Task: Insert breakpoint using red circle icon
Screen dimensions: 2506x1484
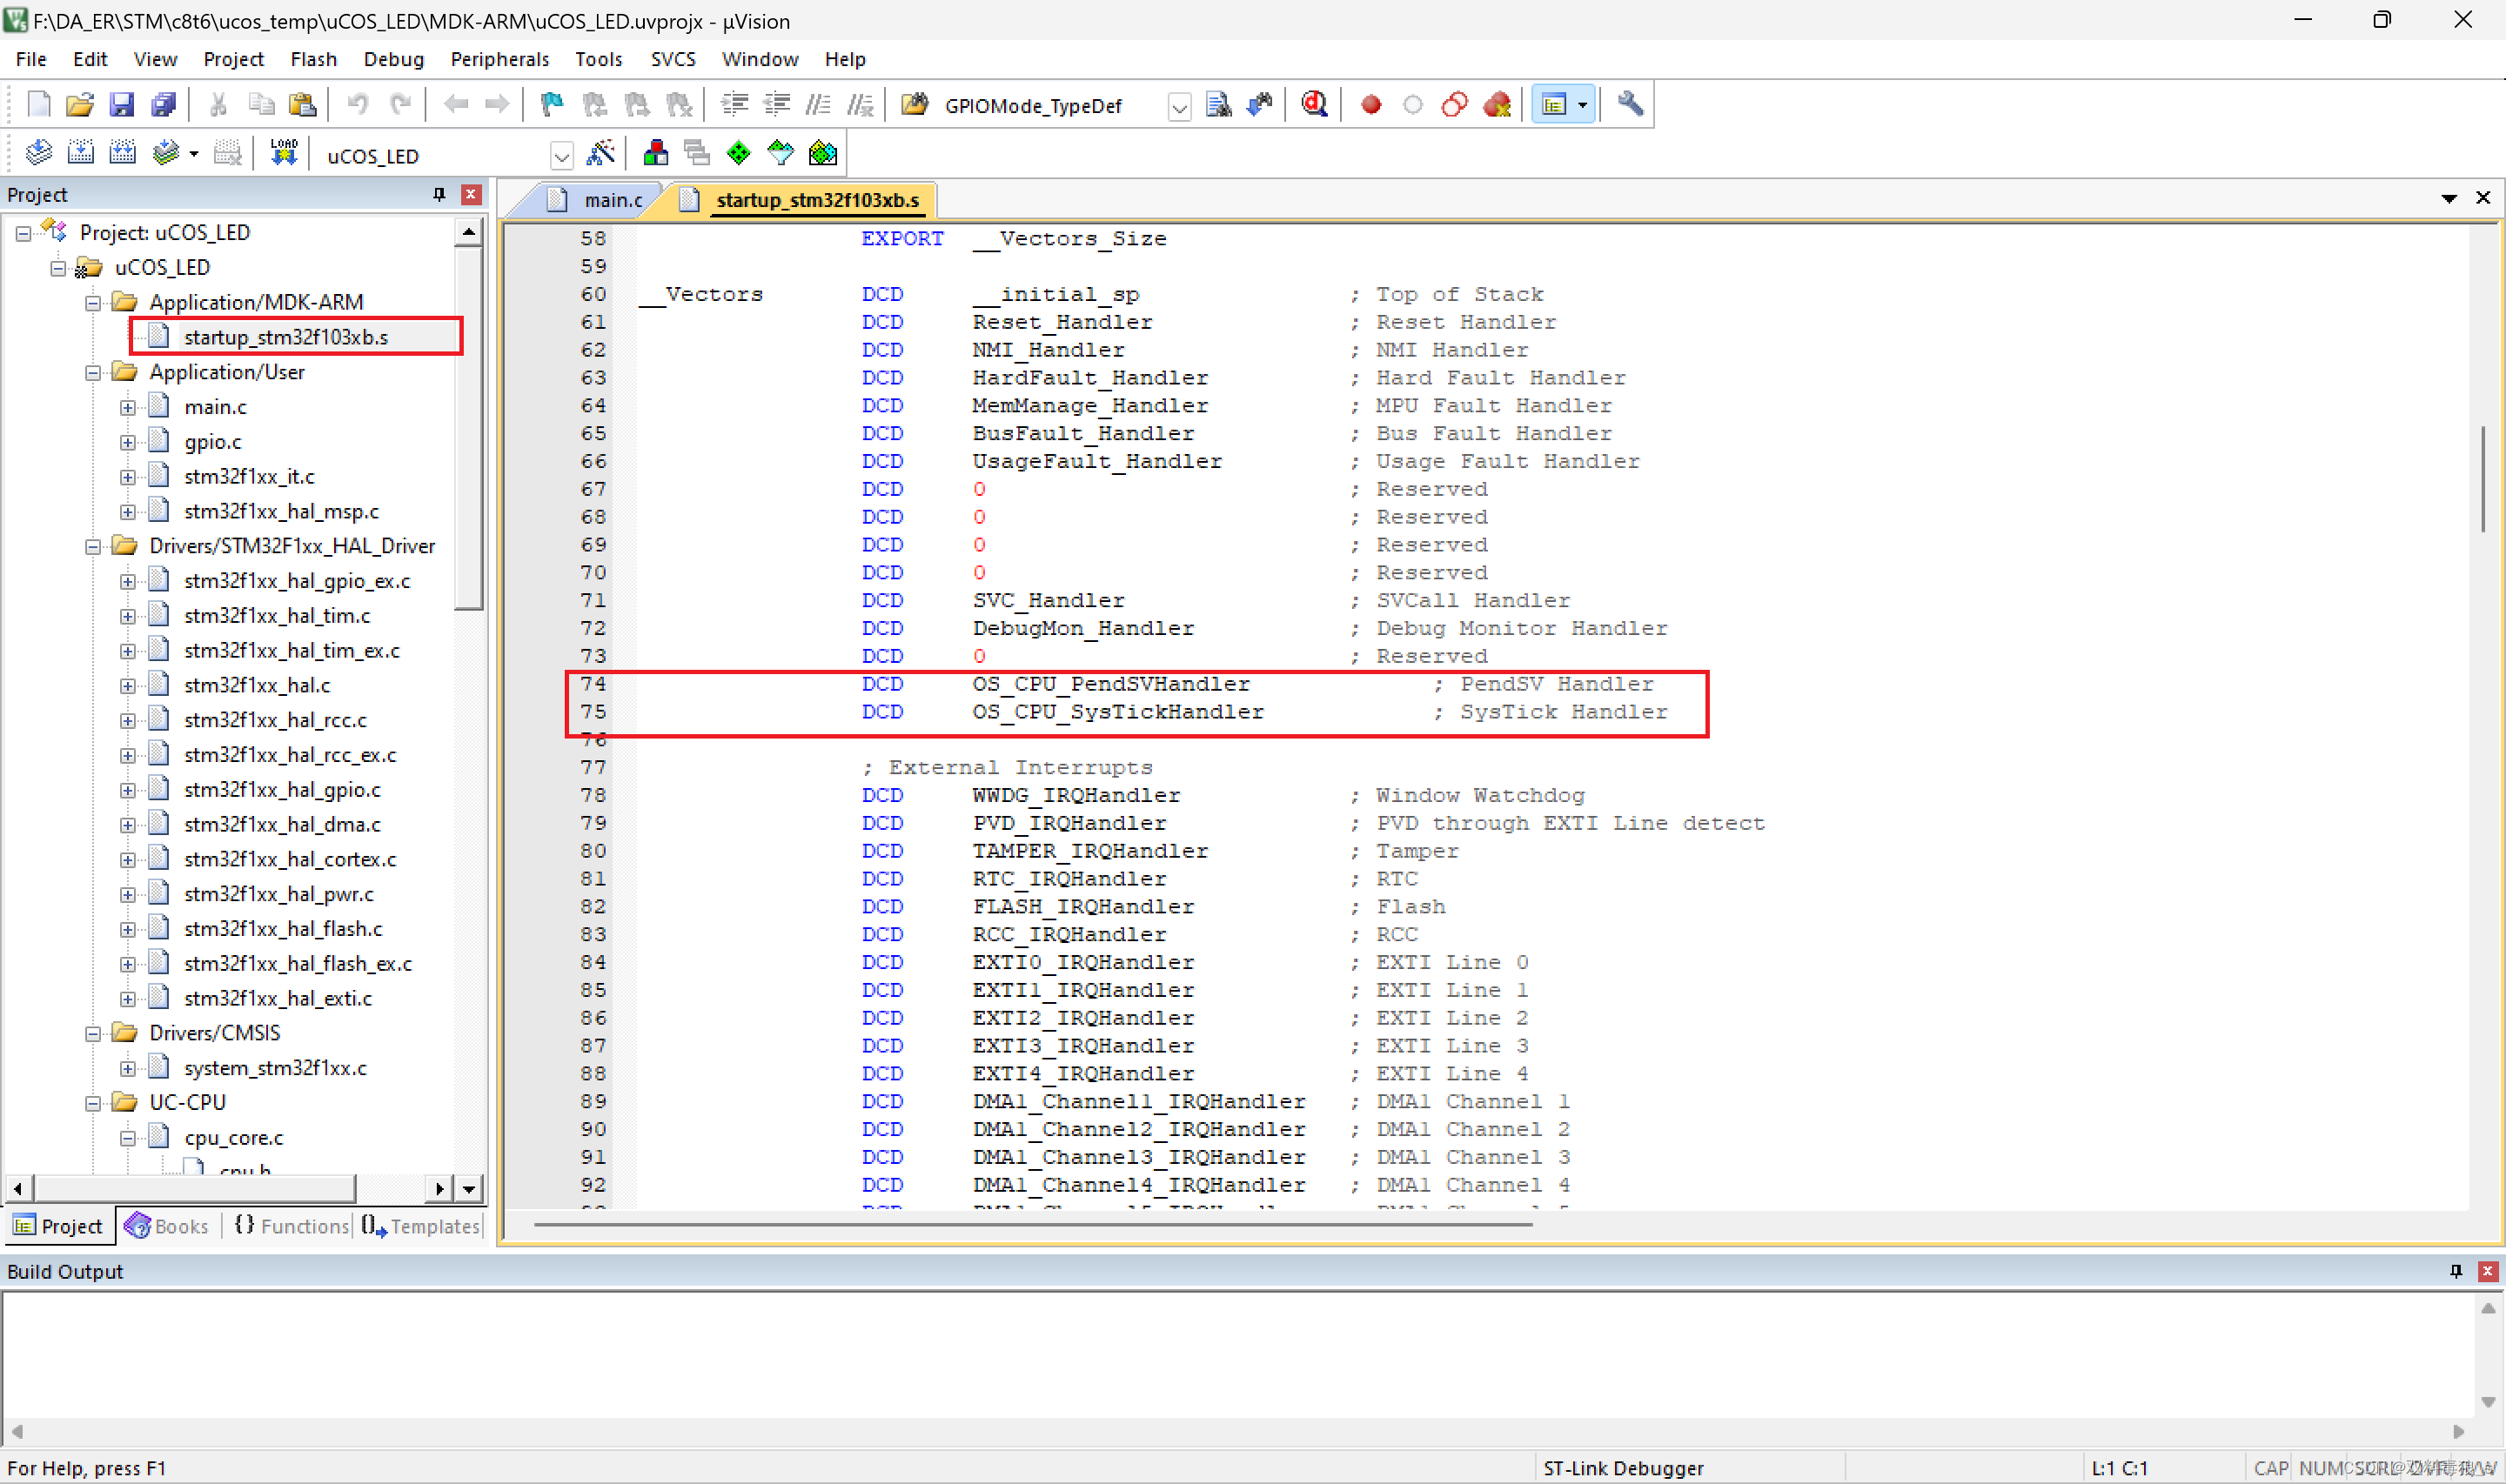Action: [x=1370, y=104]
